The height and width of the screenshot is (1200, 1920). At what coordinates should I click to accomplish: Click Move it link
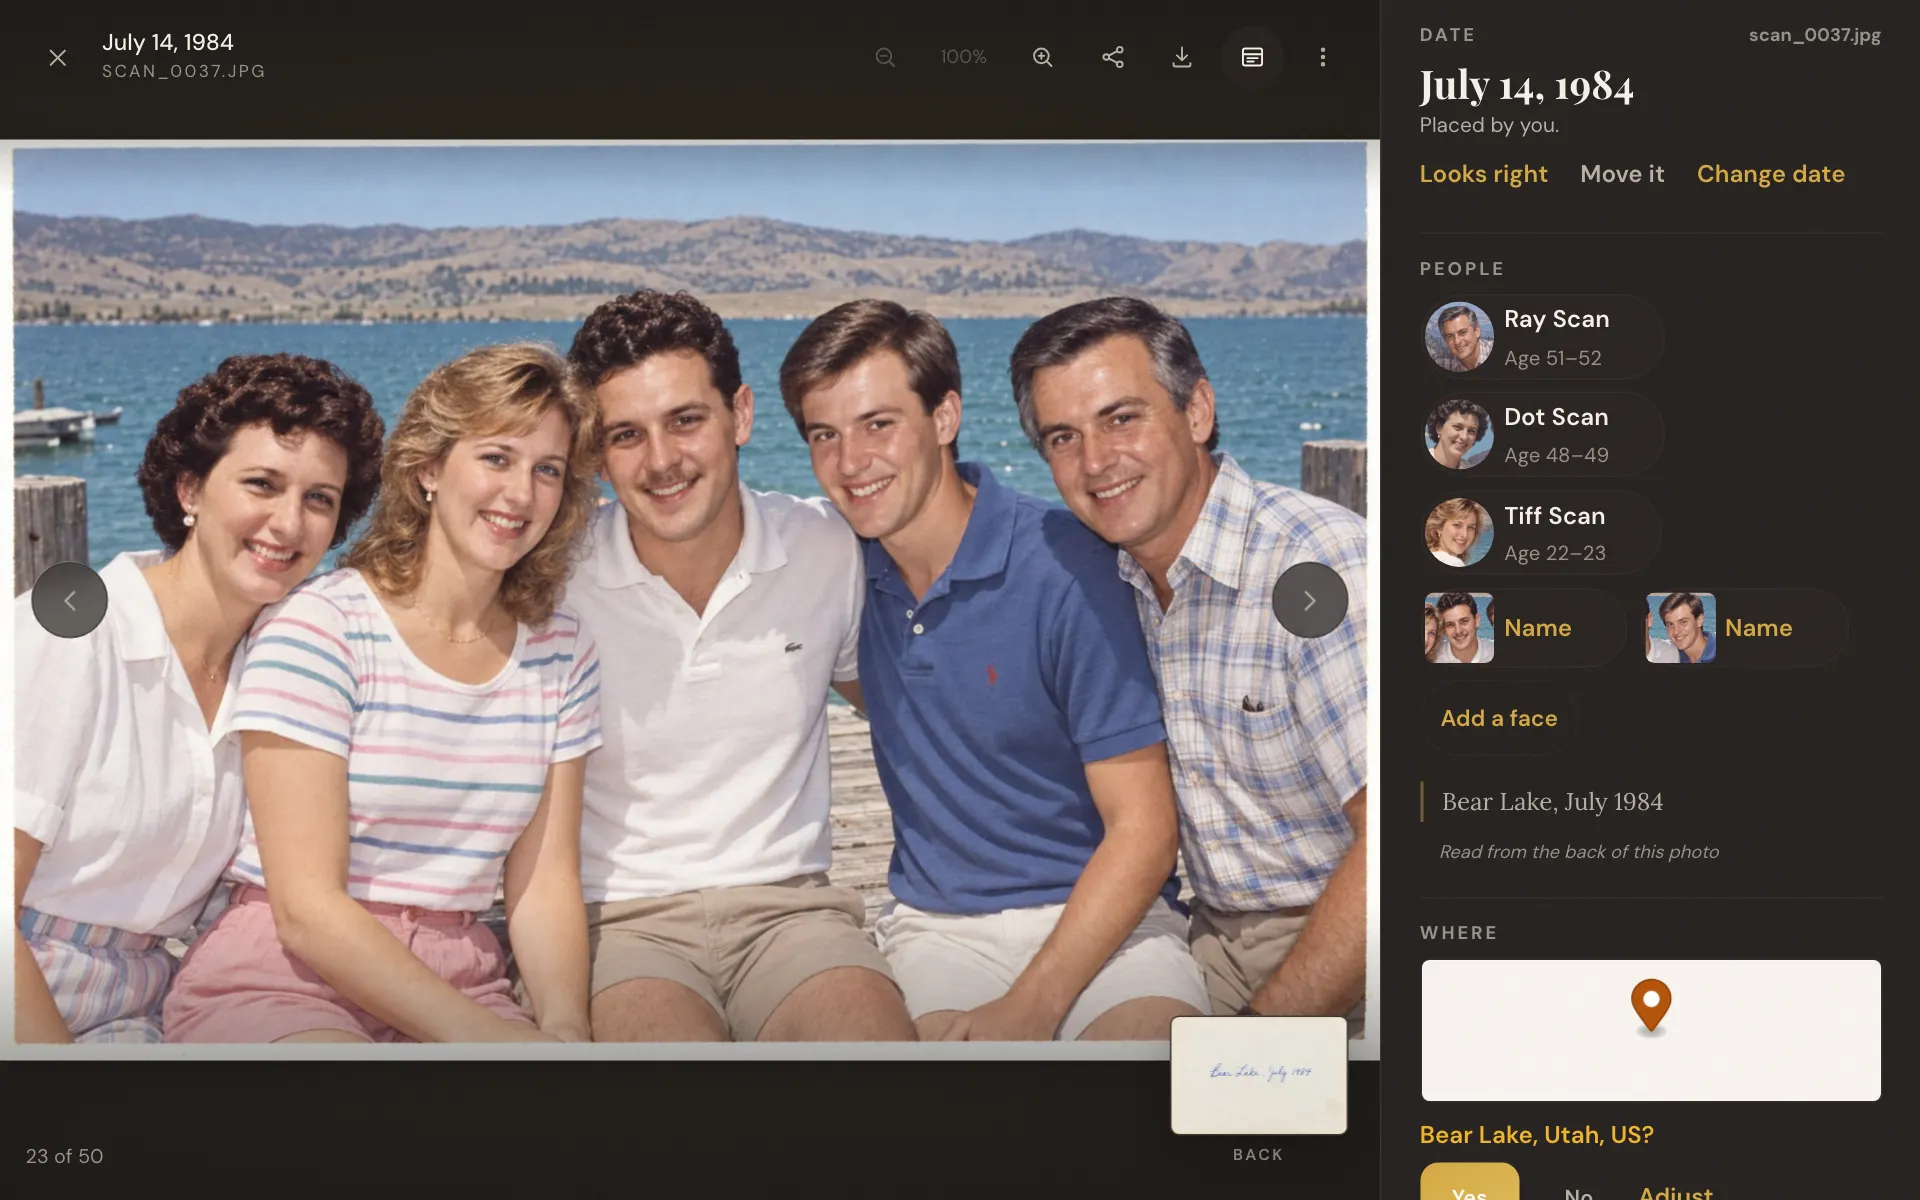pyautogui.click(x=1622, y=174)
